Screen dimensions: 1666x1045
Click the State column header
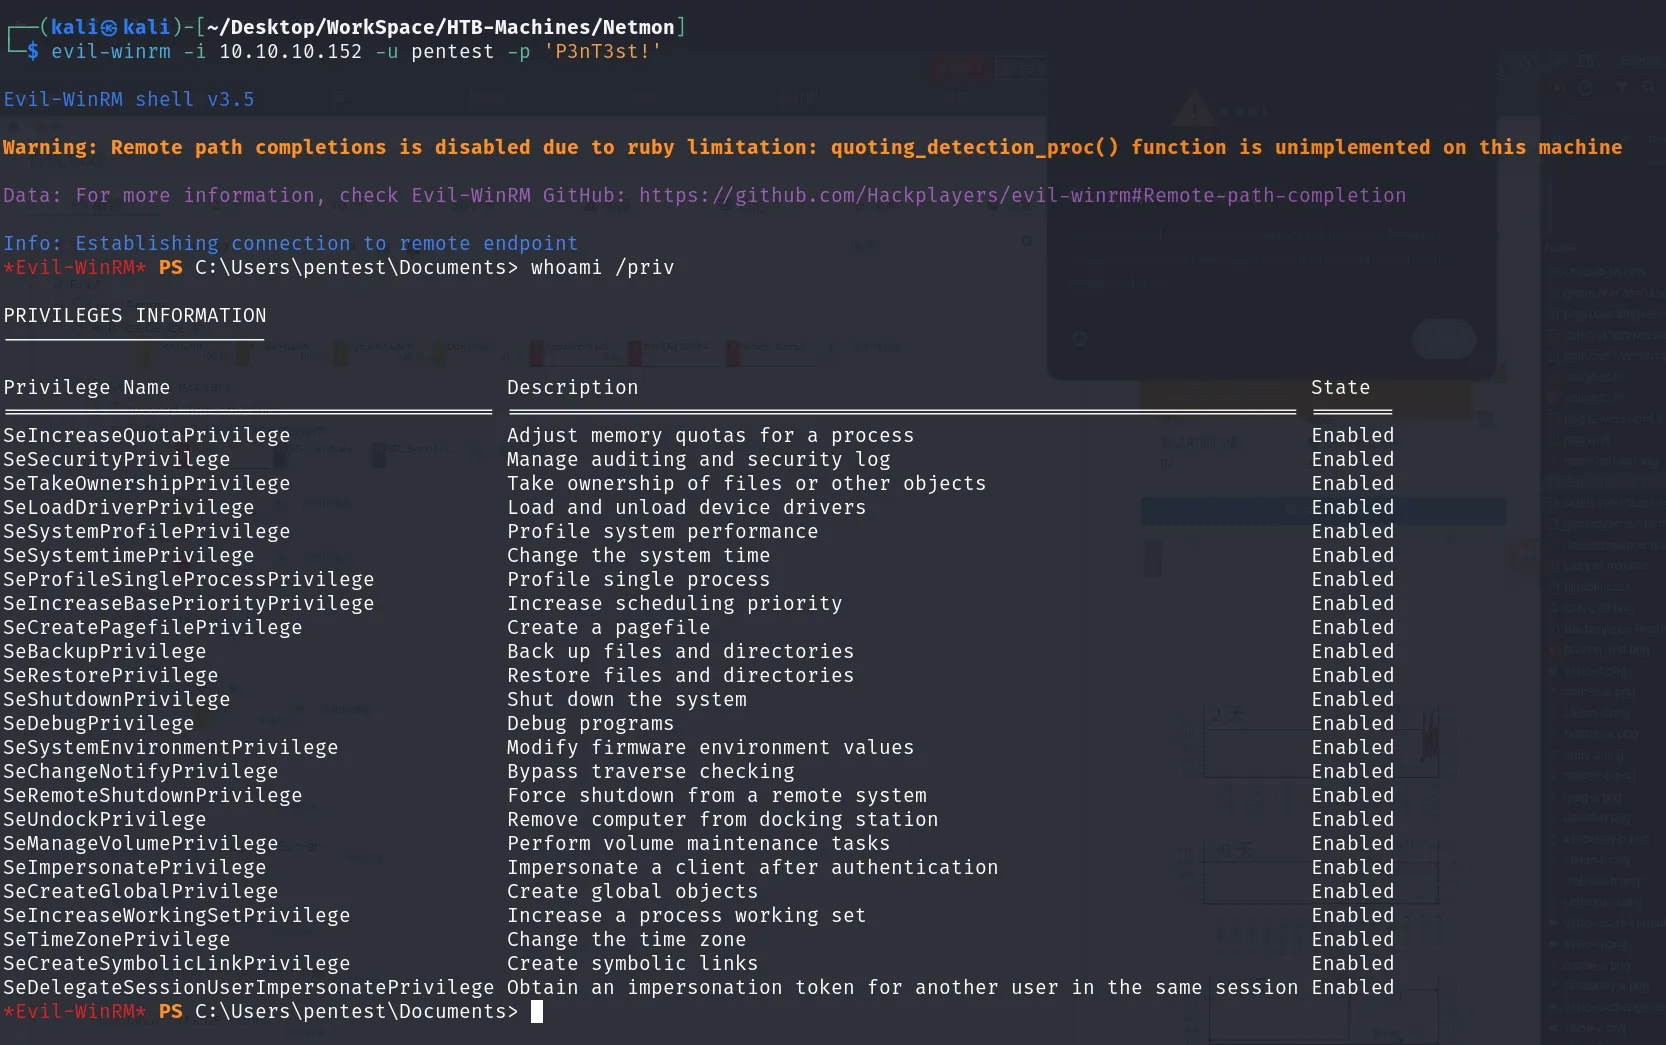click(1341, 388)
